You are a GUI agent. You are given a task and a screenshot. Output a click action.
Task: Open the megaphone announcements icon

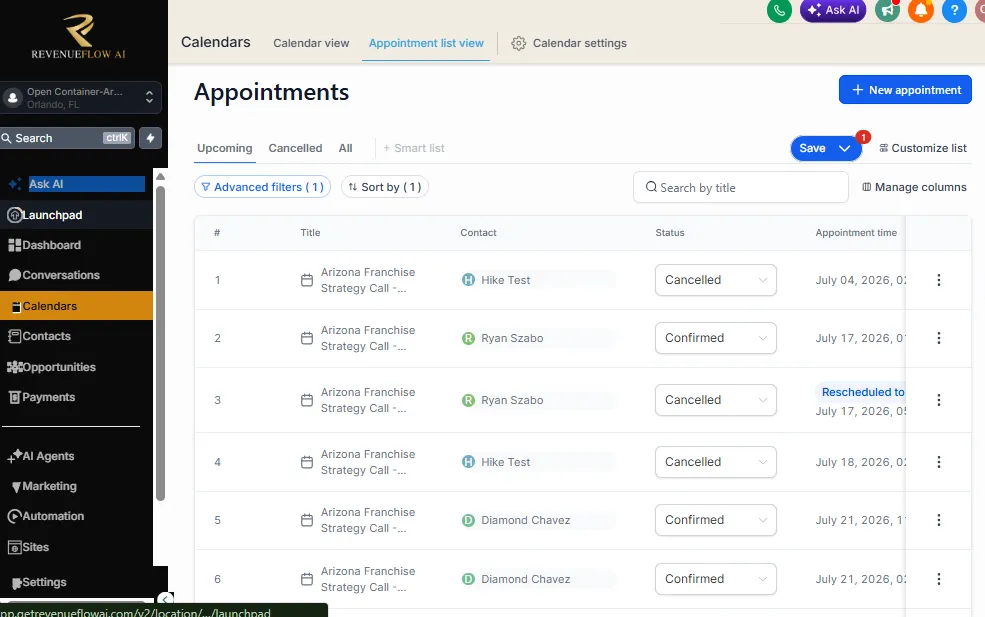(x=887, y=10)
